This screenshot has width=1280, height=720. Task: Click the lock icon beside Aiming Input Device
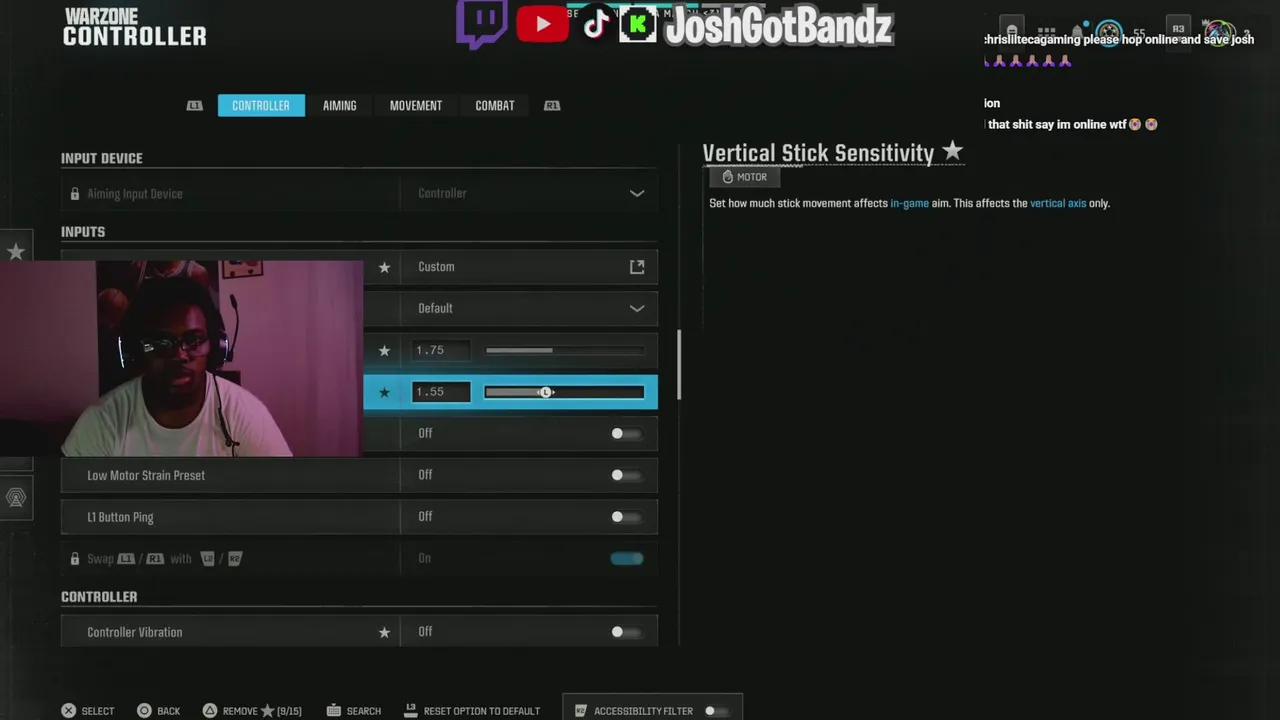tap(75, 194)
